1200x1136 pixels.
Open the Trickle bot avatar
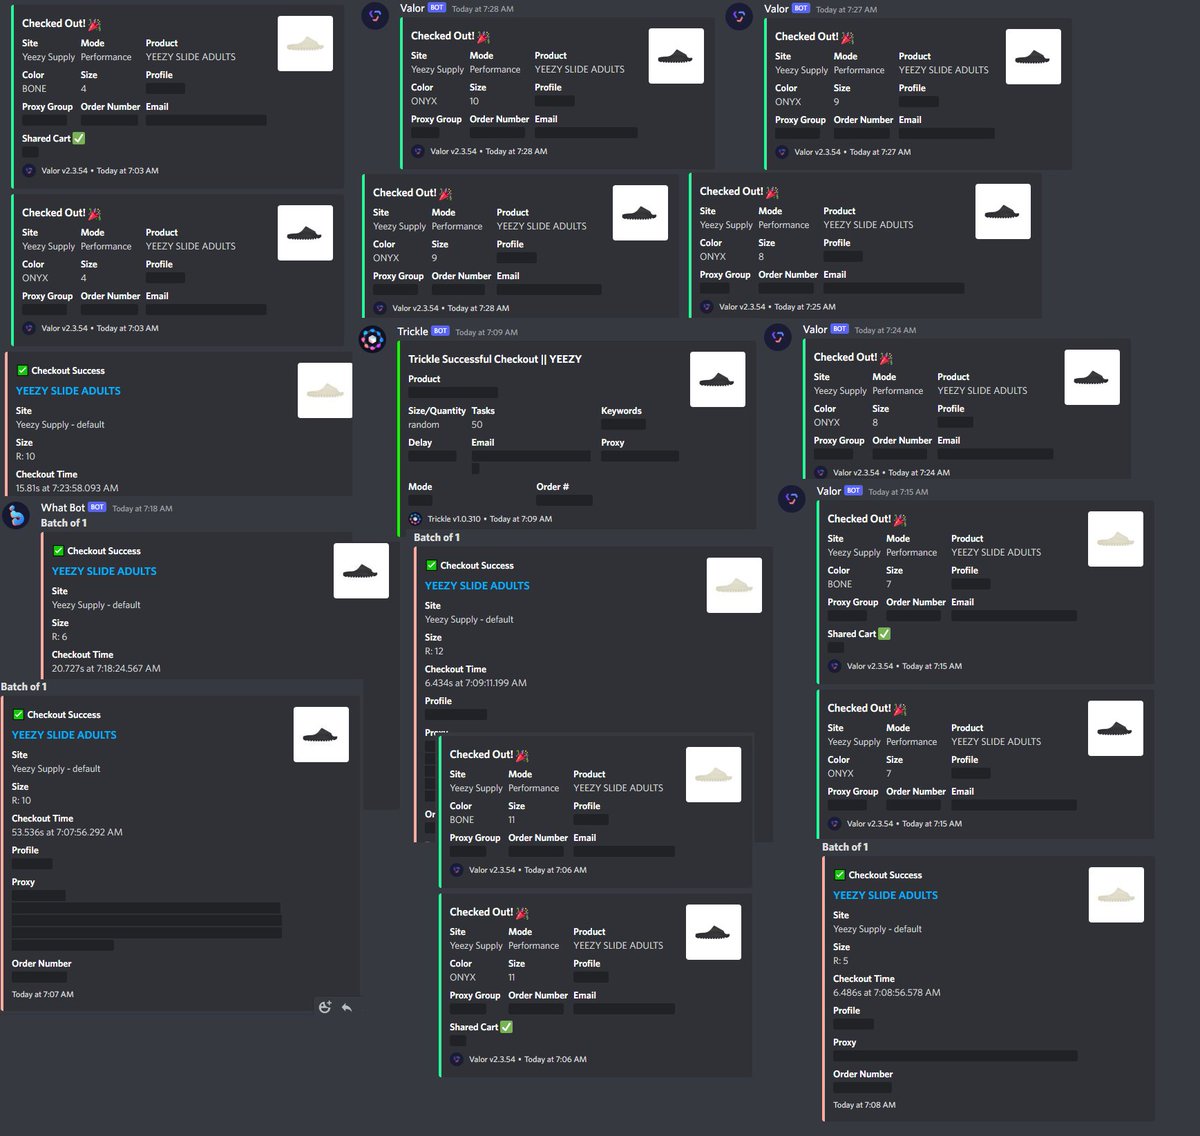pyautogui.click(x=373, y=339)
